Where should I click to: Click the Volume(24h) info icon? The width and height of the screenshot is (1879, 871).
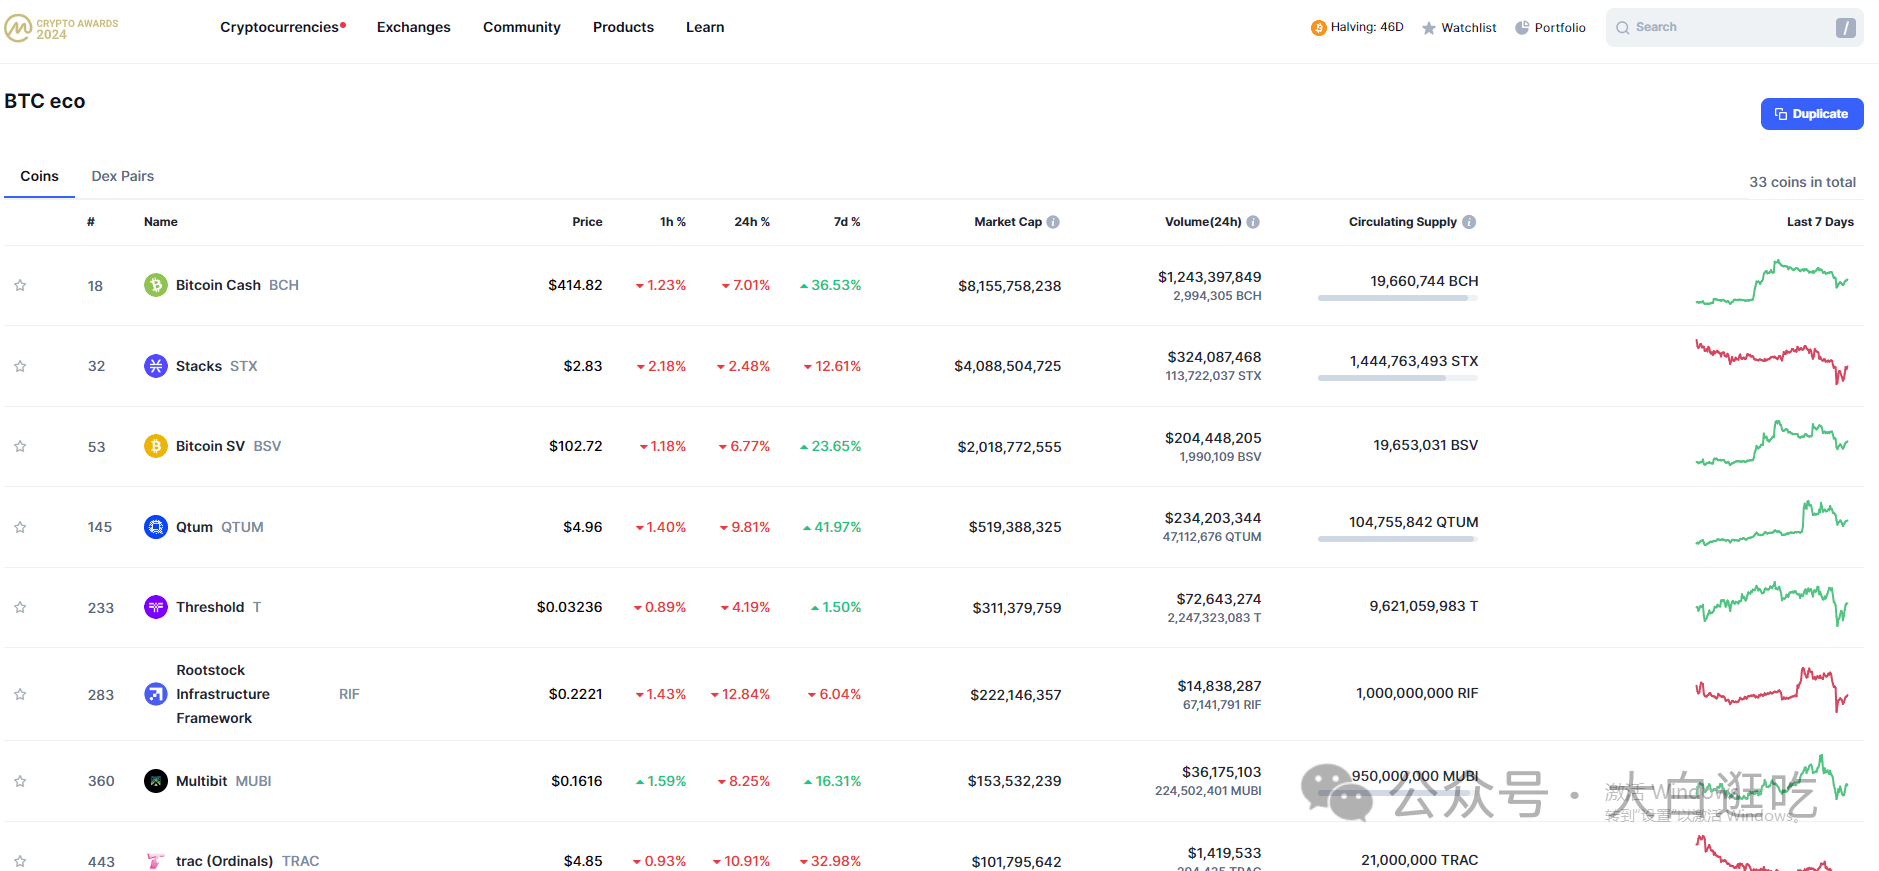tap(1253, 222)
